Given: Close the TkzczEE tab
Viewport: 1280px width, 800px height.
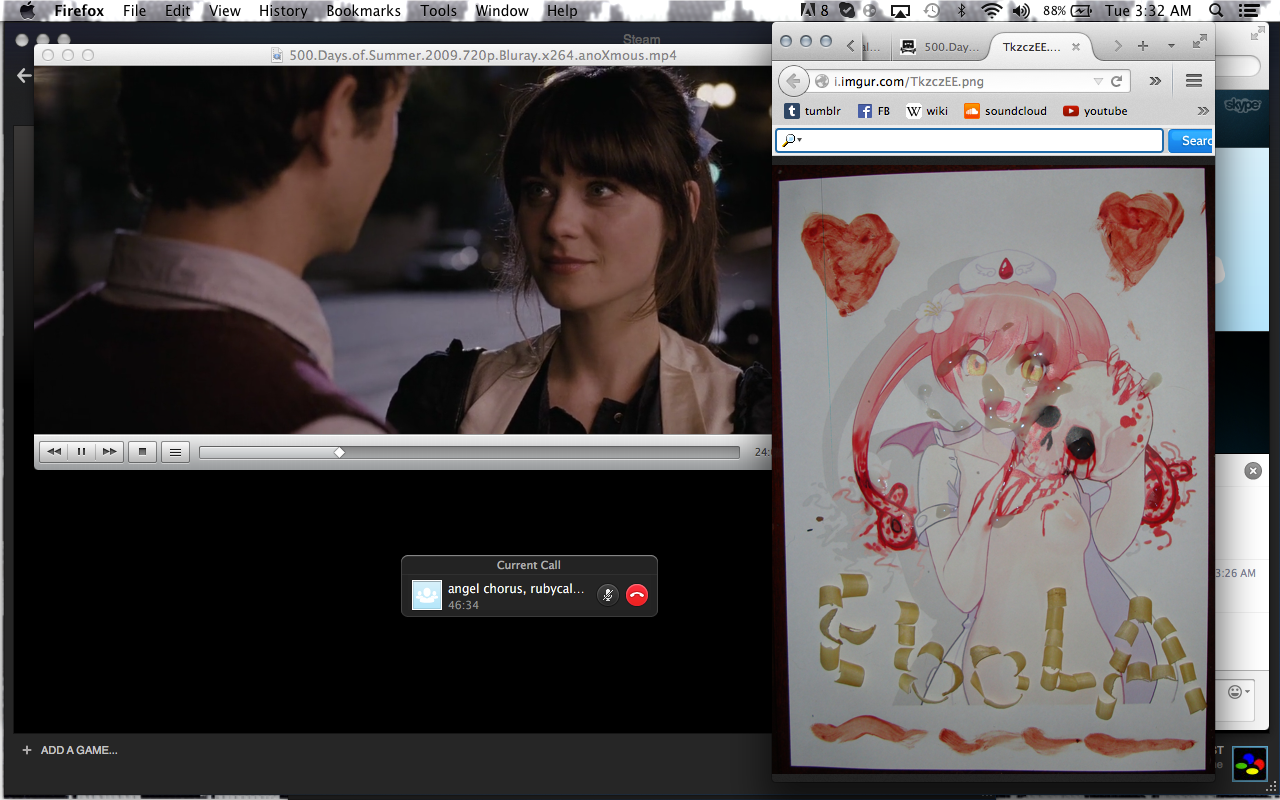Looking at the screenshot, I should click(x=1076, y=46).
